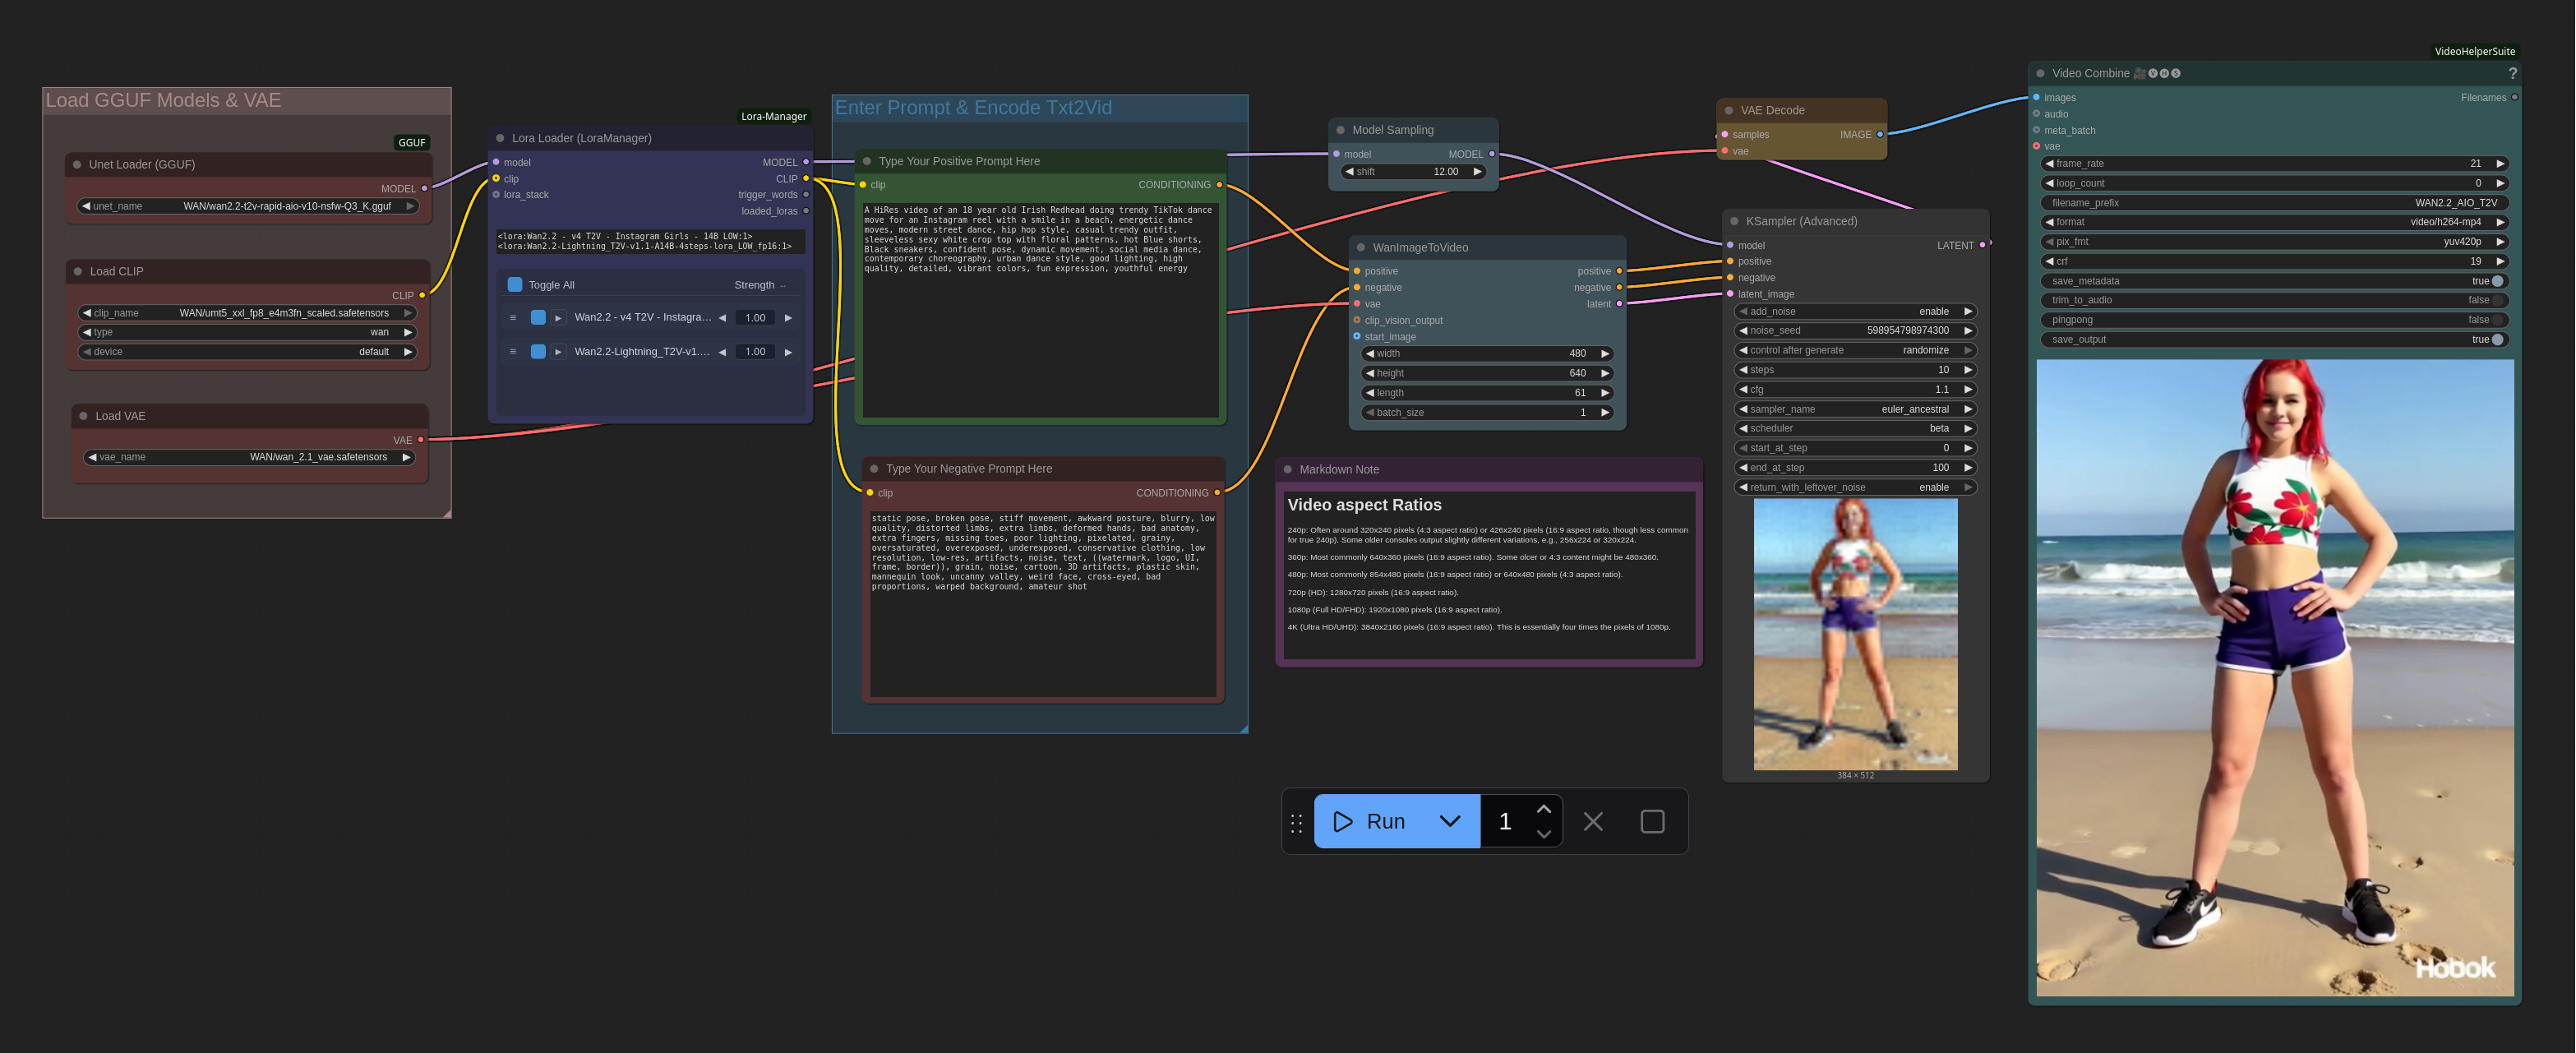The height and width of the screenshot is (1053, 2576).
Task: Click the action bar drag handle dots
Action: [x=1296, y=822]
